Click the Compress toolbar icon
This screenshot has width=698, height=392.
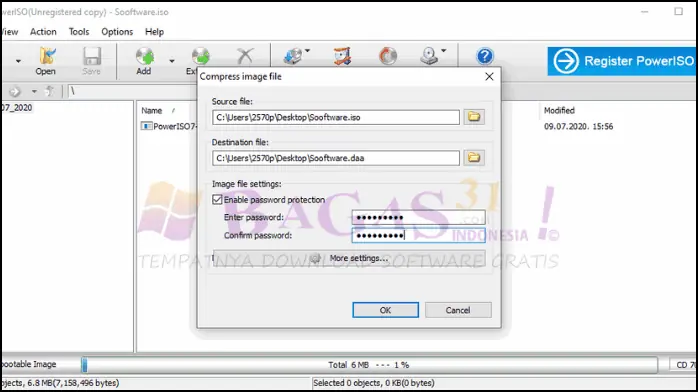[x=342, y=56]
